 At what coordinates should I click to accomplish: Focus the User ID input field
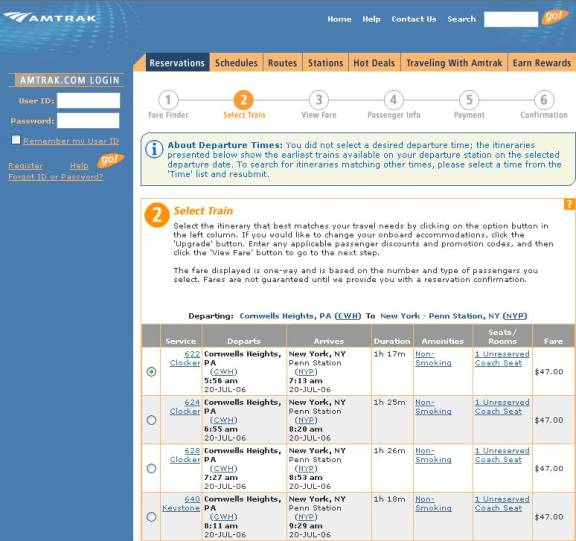click(89, 100)
